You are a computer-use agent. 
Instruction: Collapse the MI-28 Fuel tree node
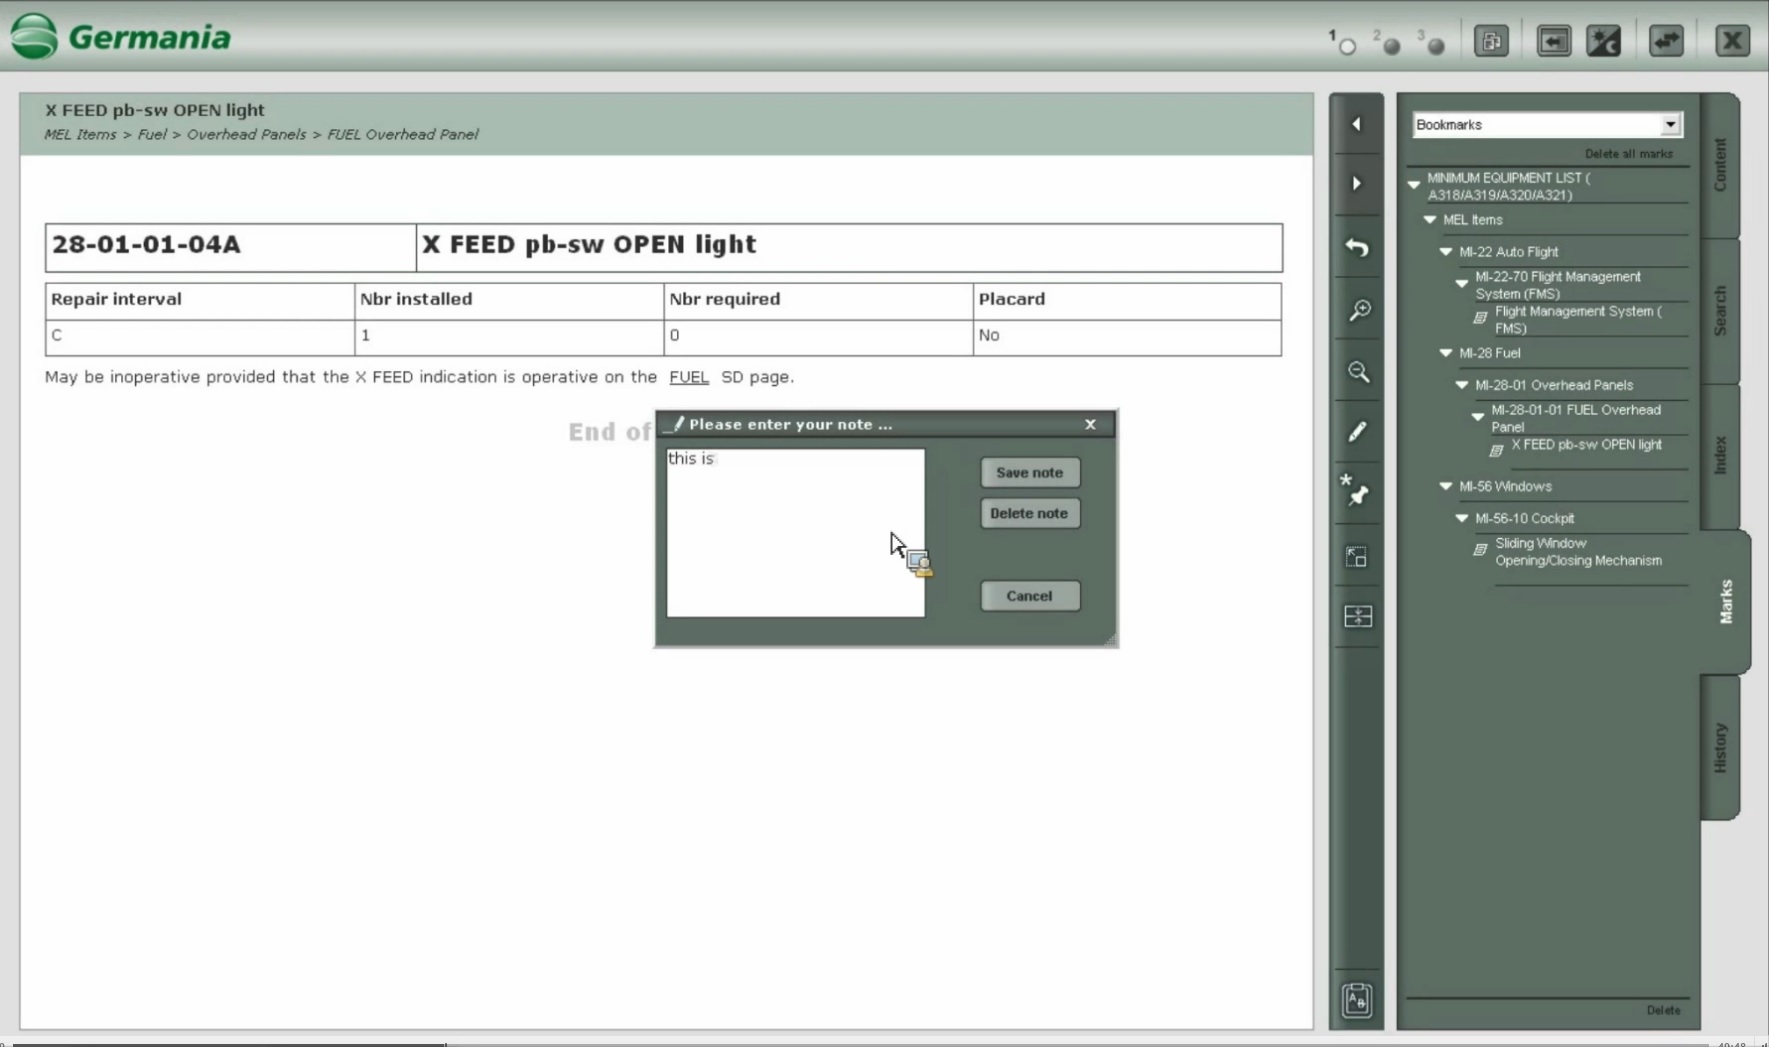pyautogui.click(x=1446, y=353)
